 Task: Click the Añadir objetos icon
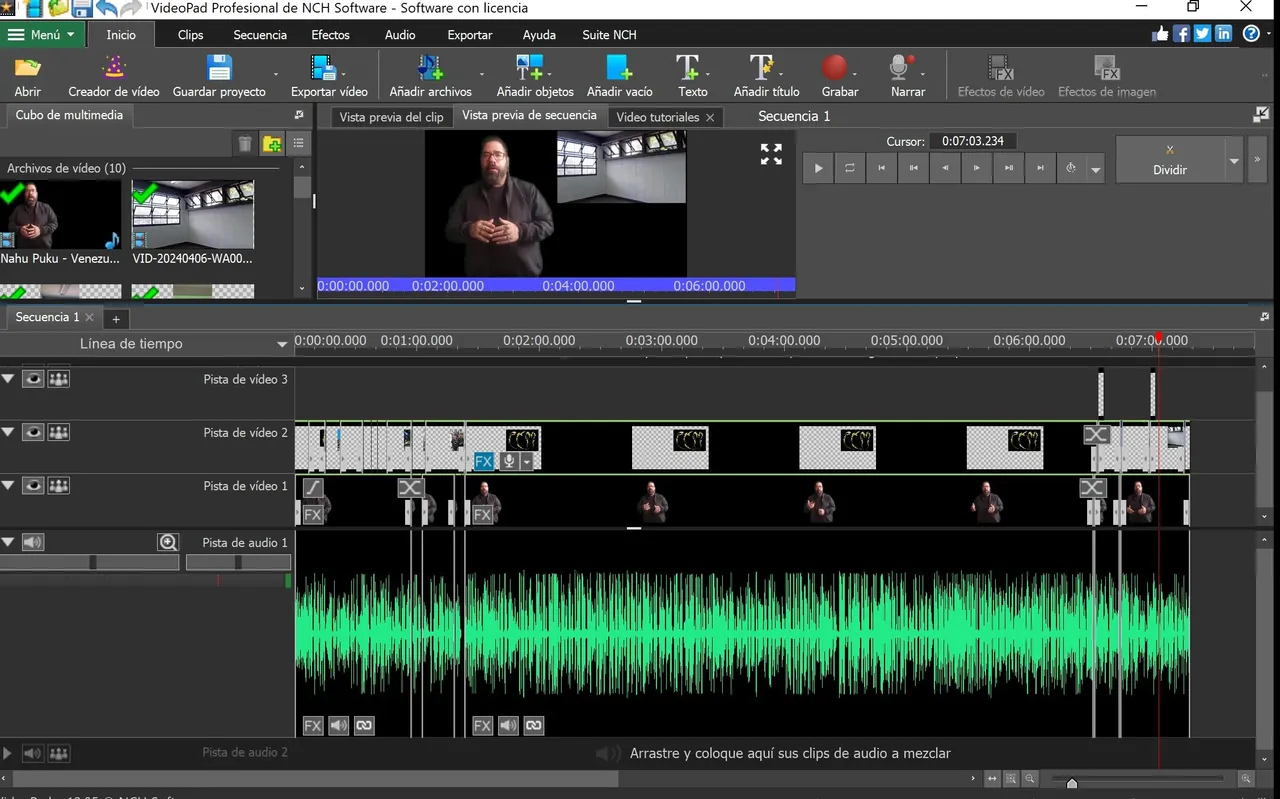(x=530, y=69)
